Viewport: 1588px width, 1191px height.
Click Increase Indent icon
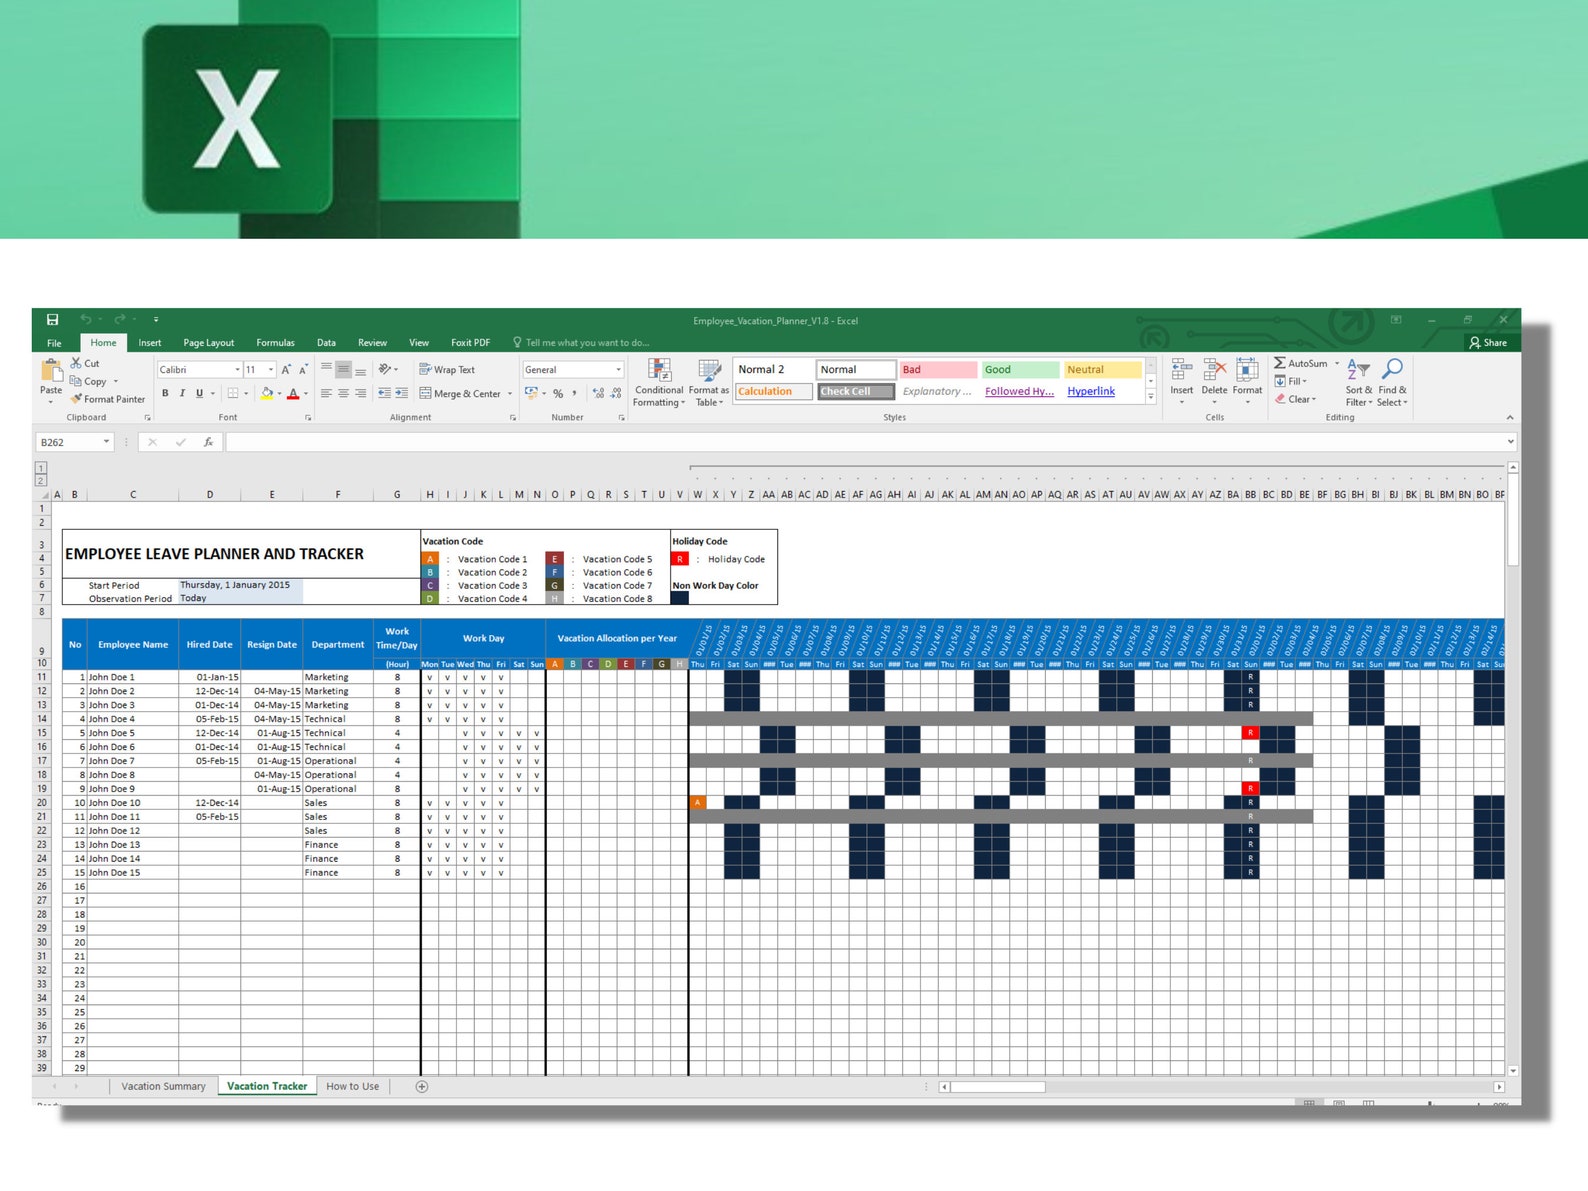[x=401, y=393]
